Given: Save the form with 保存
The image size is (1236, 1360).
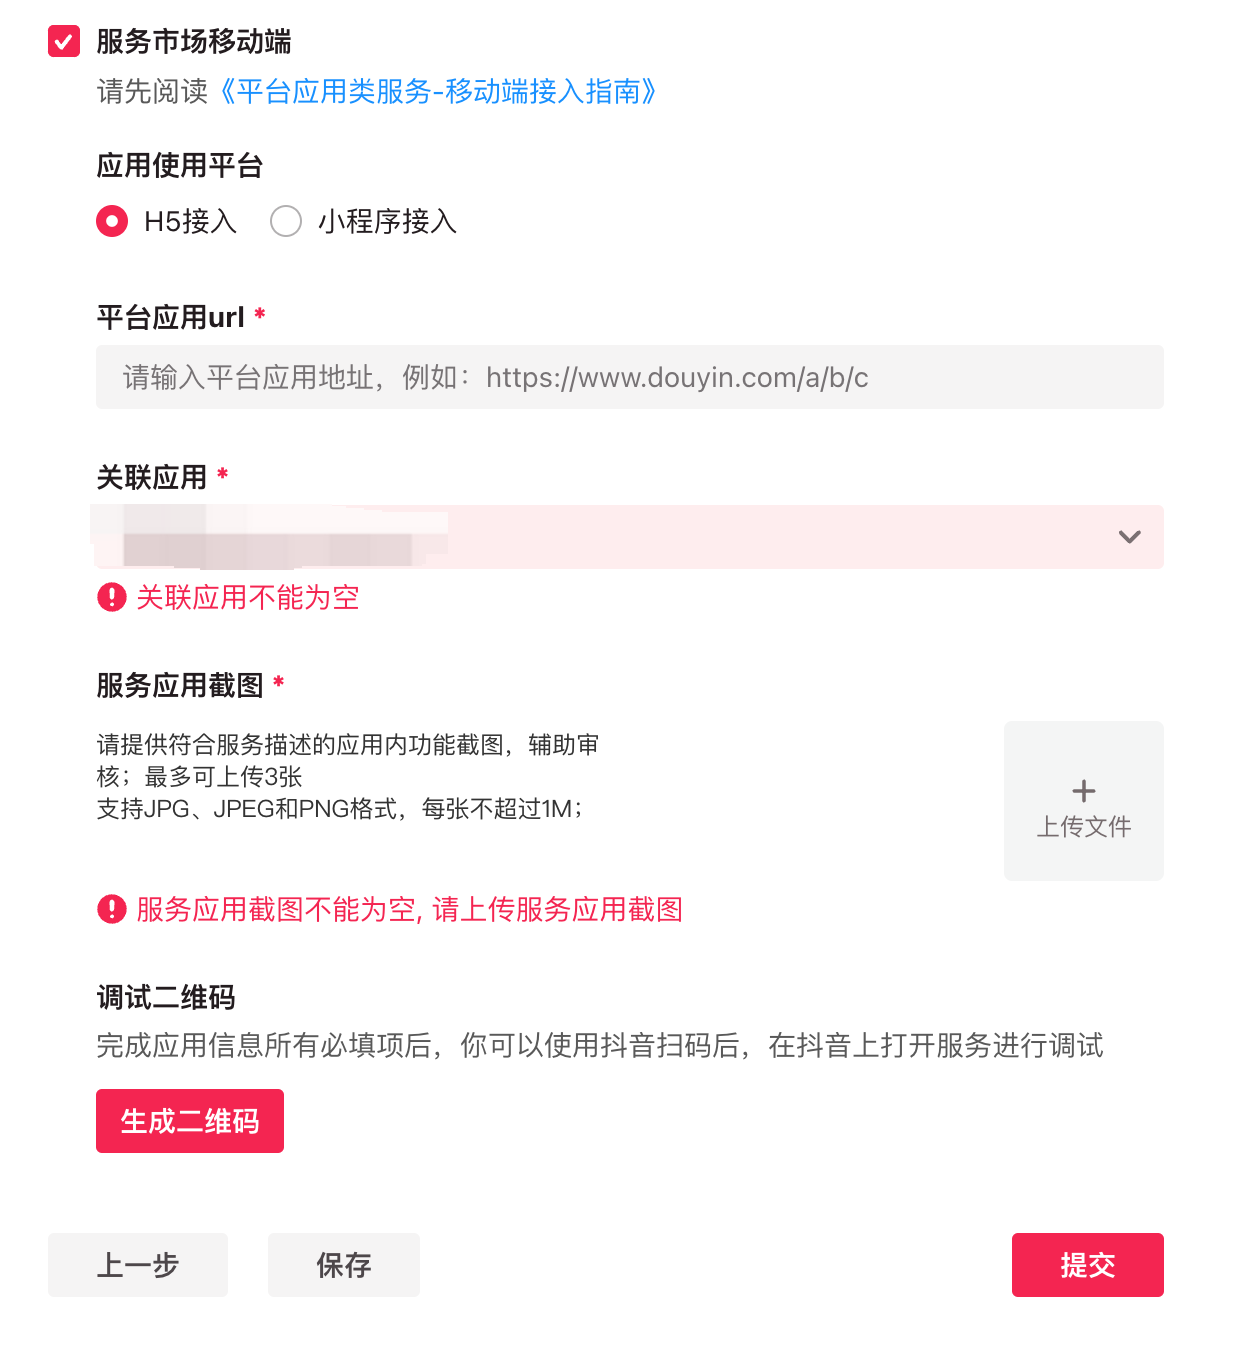Looking at the screenshot, I should tap(344, 1265).
